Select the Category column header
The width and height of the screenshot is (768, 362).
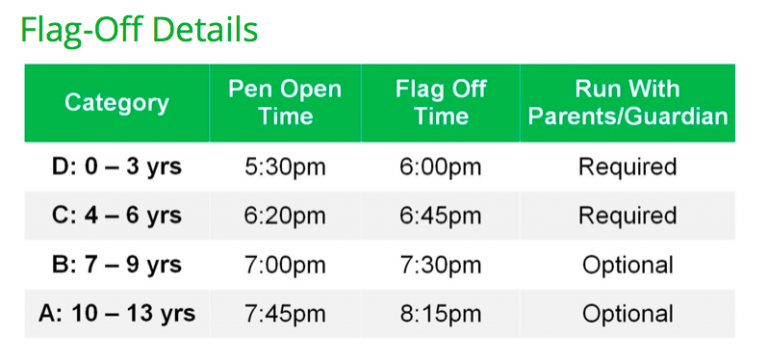pyautogui.click(x=117, y=103)
